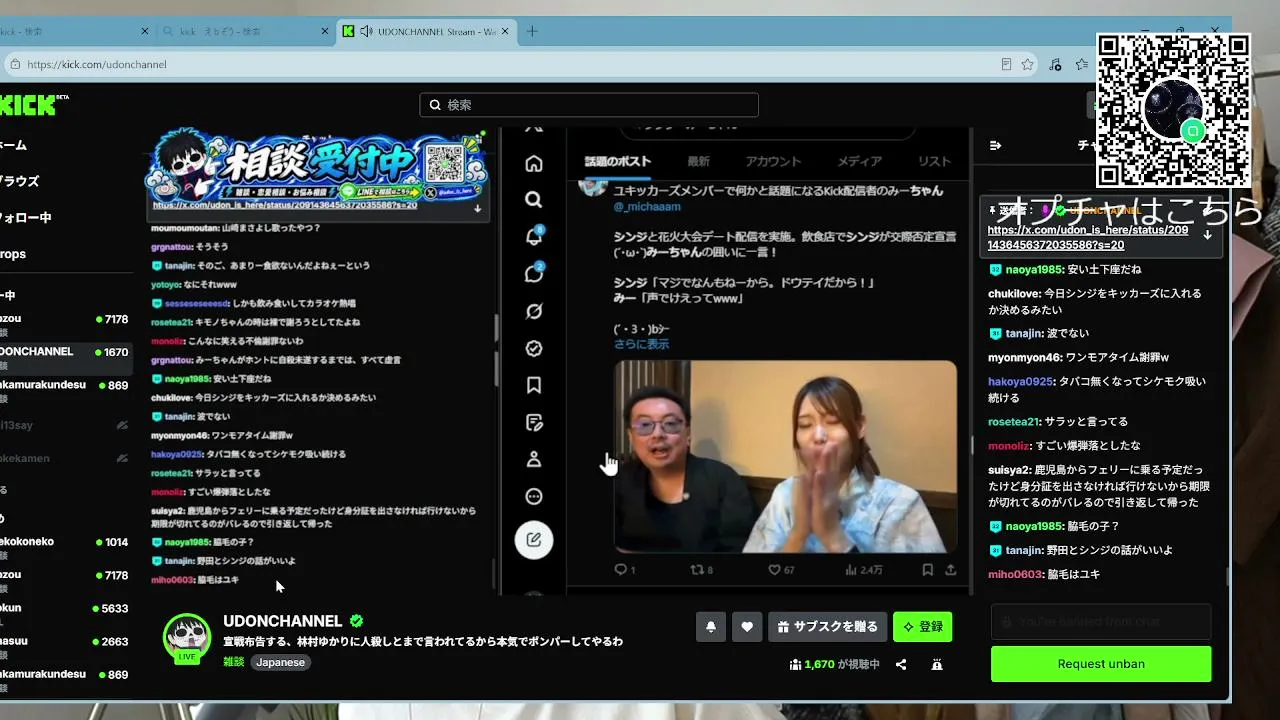Open the tweet's video thumbnail
Screen dimensions: 1280x720
(785, 456)
